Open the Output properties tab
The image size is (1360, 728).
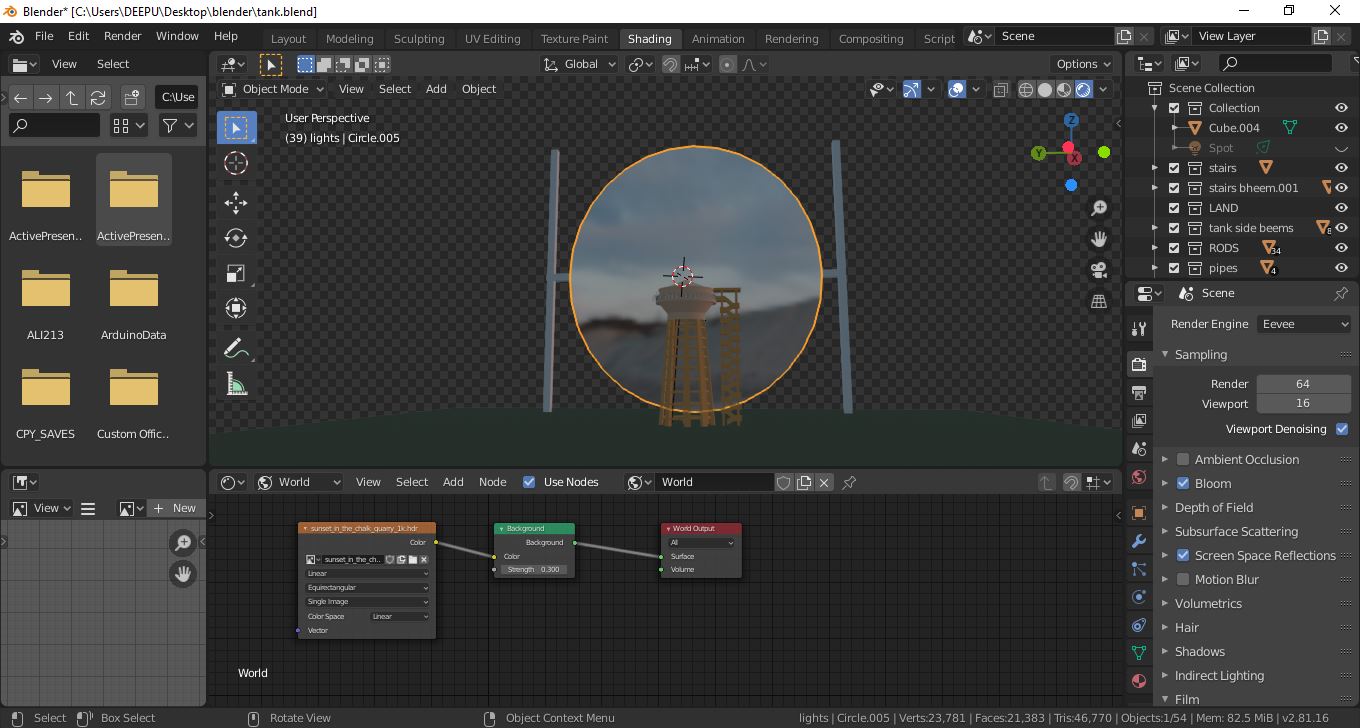tap(1138, 393)
